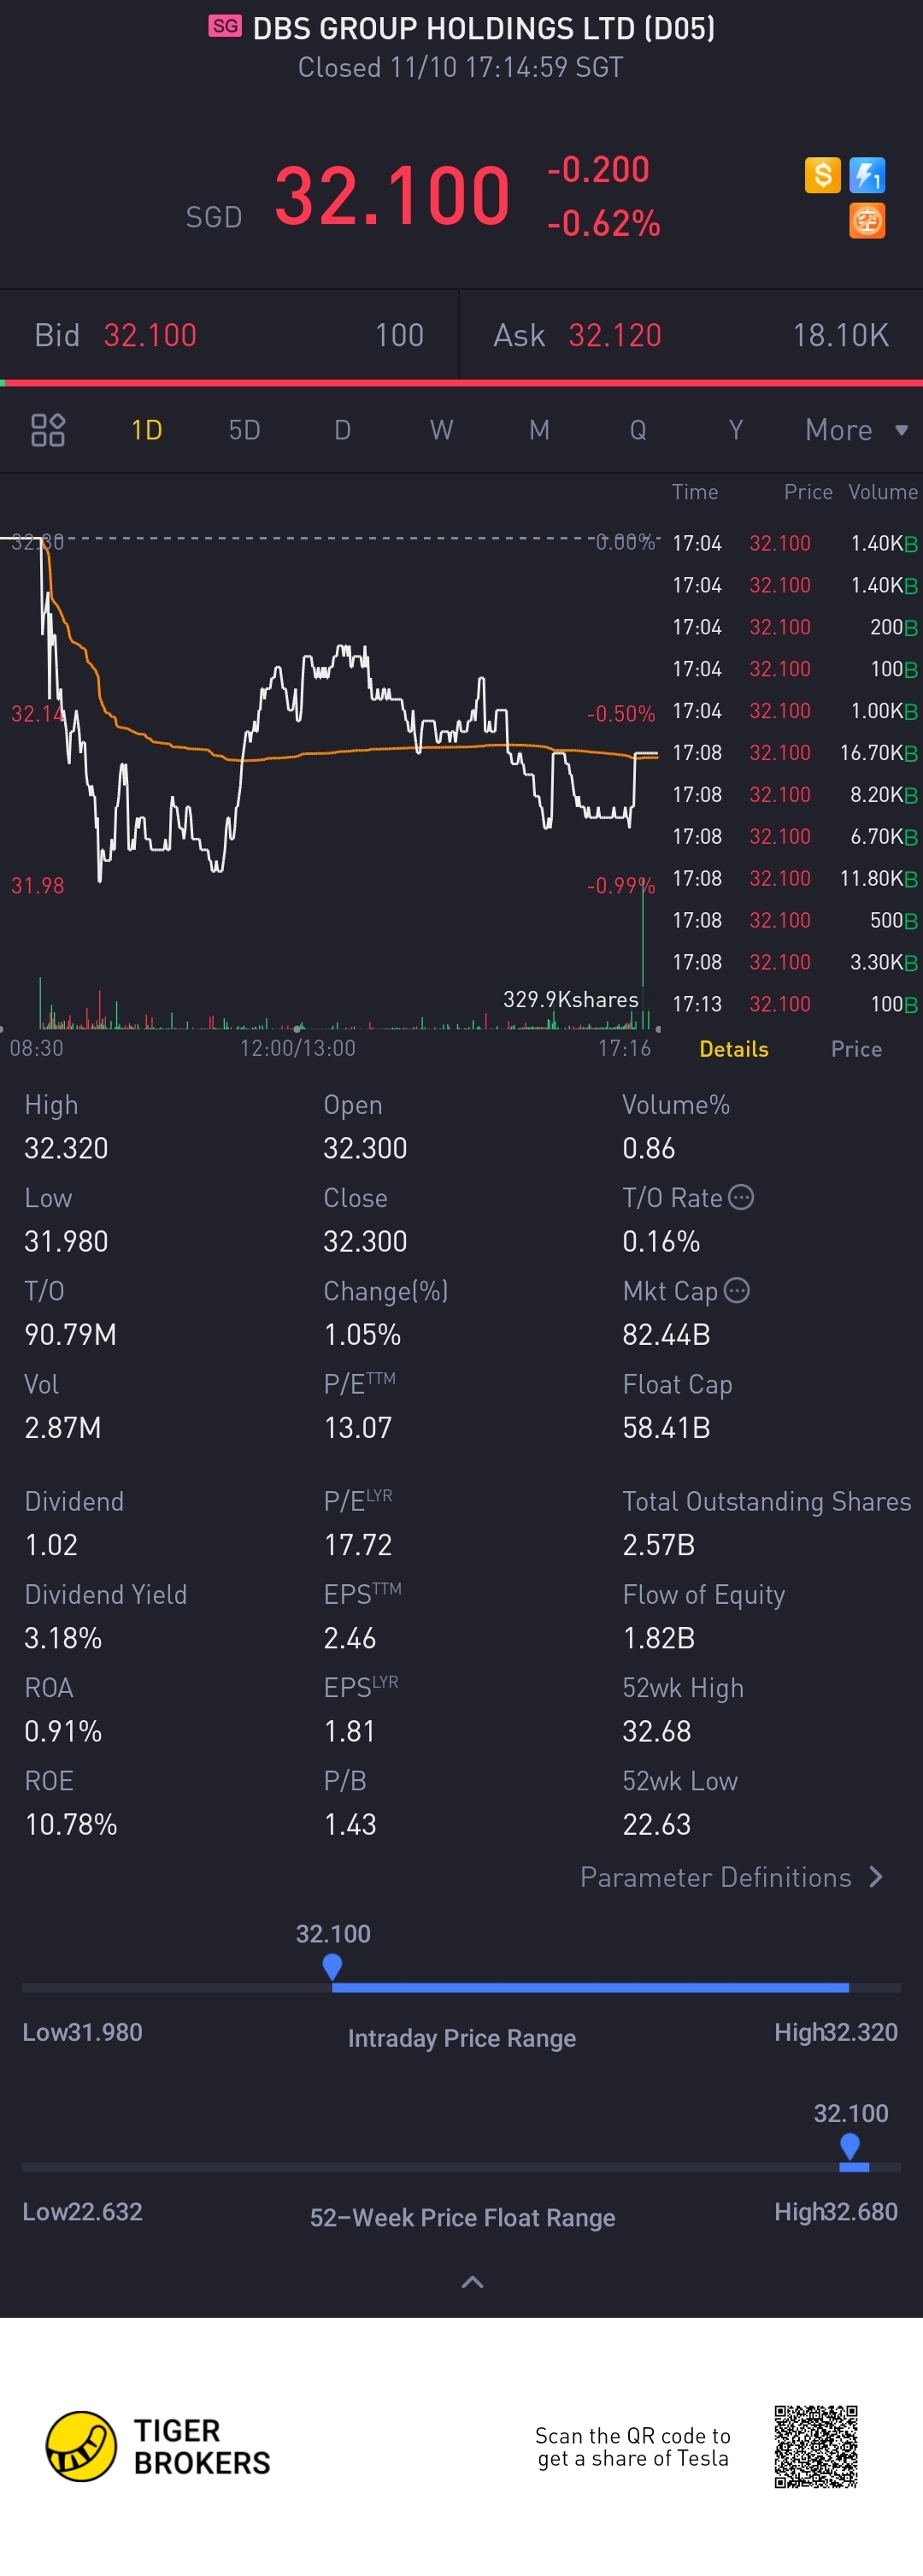
Task: Select the 1D chart period
Action: click(x=147, y=430)
